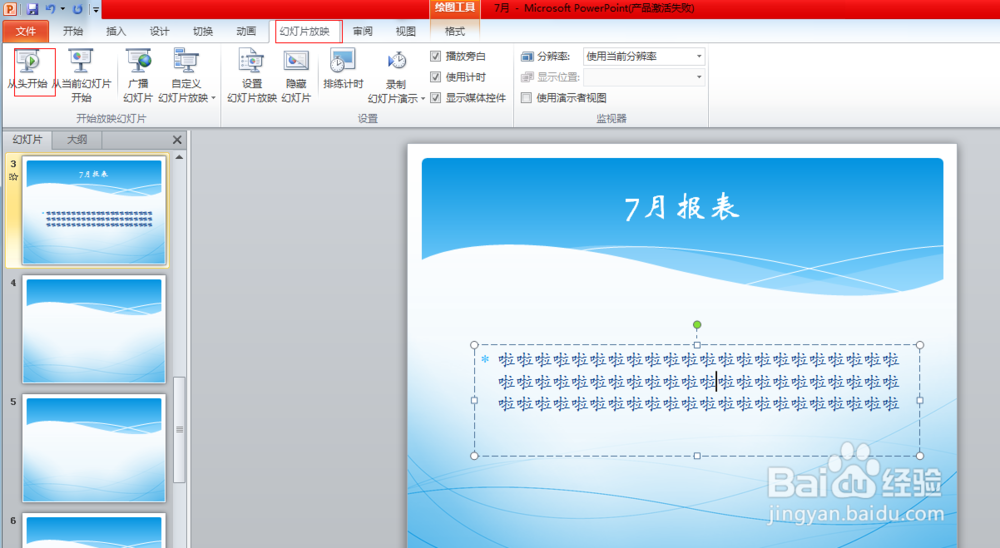Click the green rotation handle of text box
Viewport: 1000px width, 548px height.
(x=697, y=325)
